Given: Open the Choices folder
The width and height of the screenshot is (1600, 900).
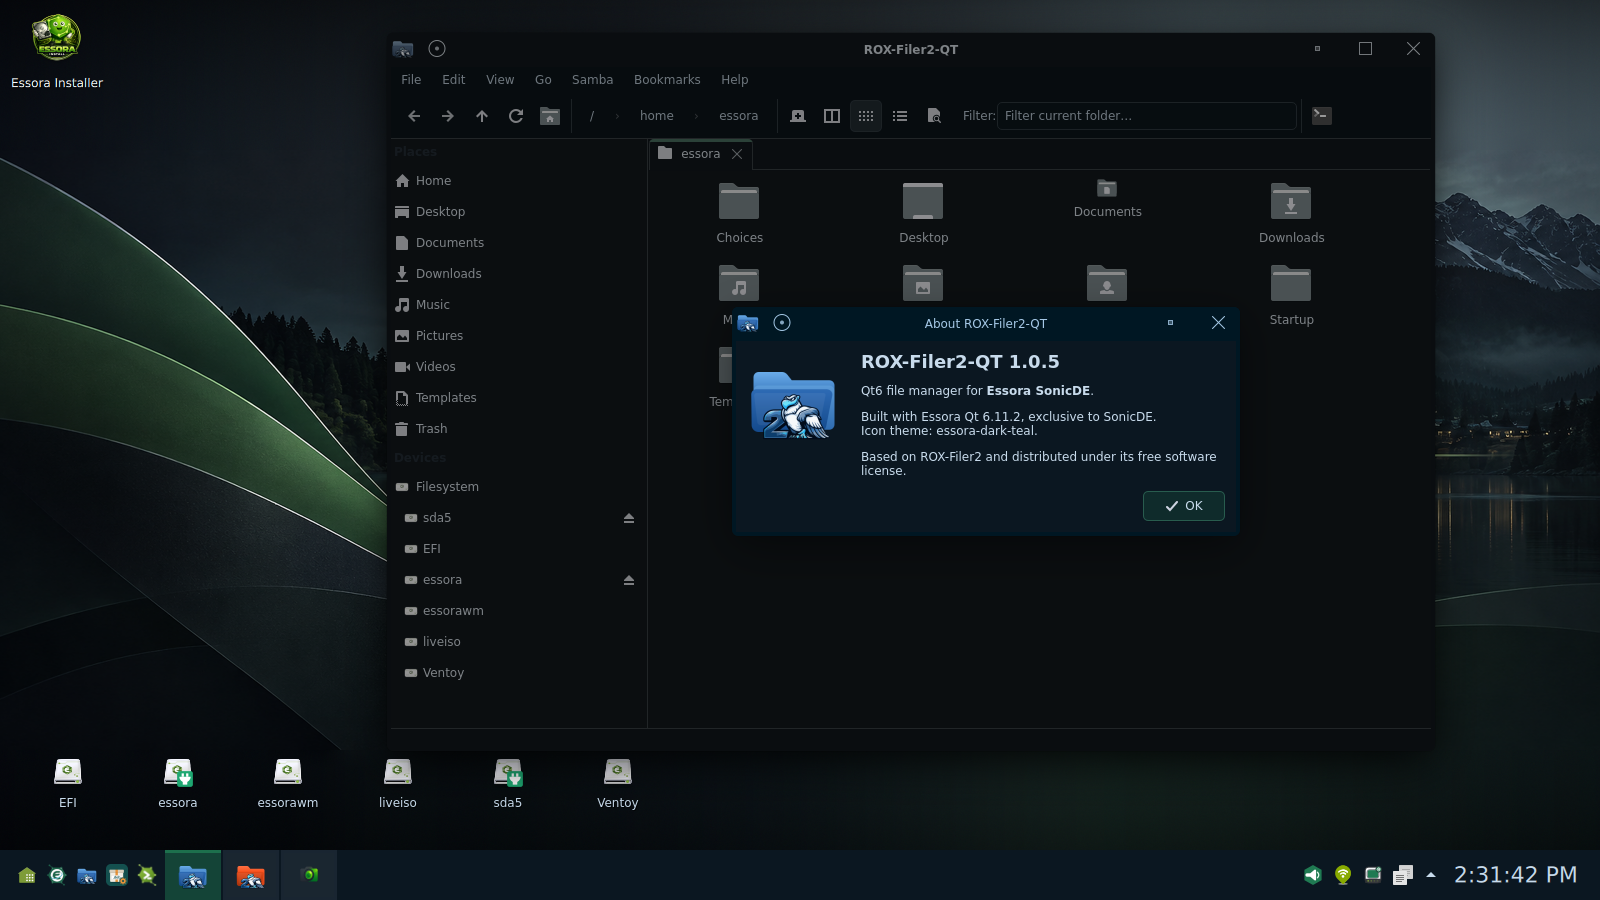Looking at the screenshot, I should tap(739, 213).
